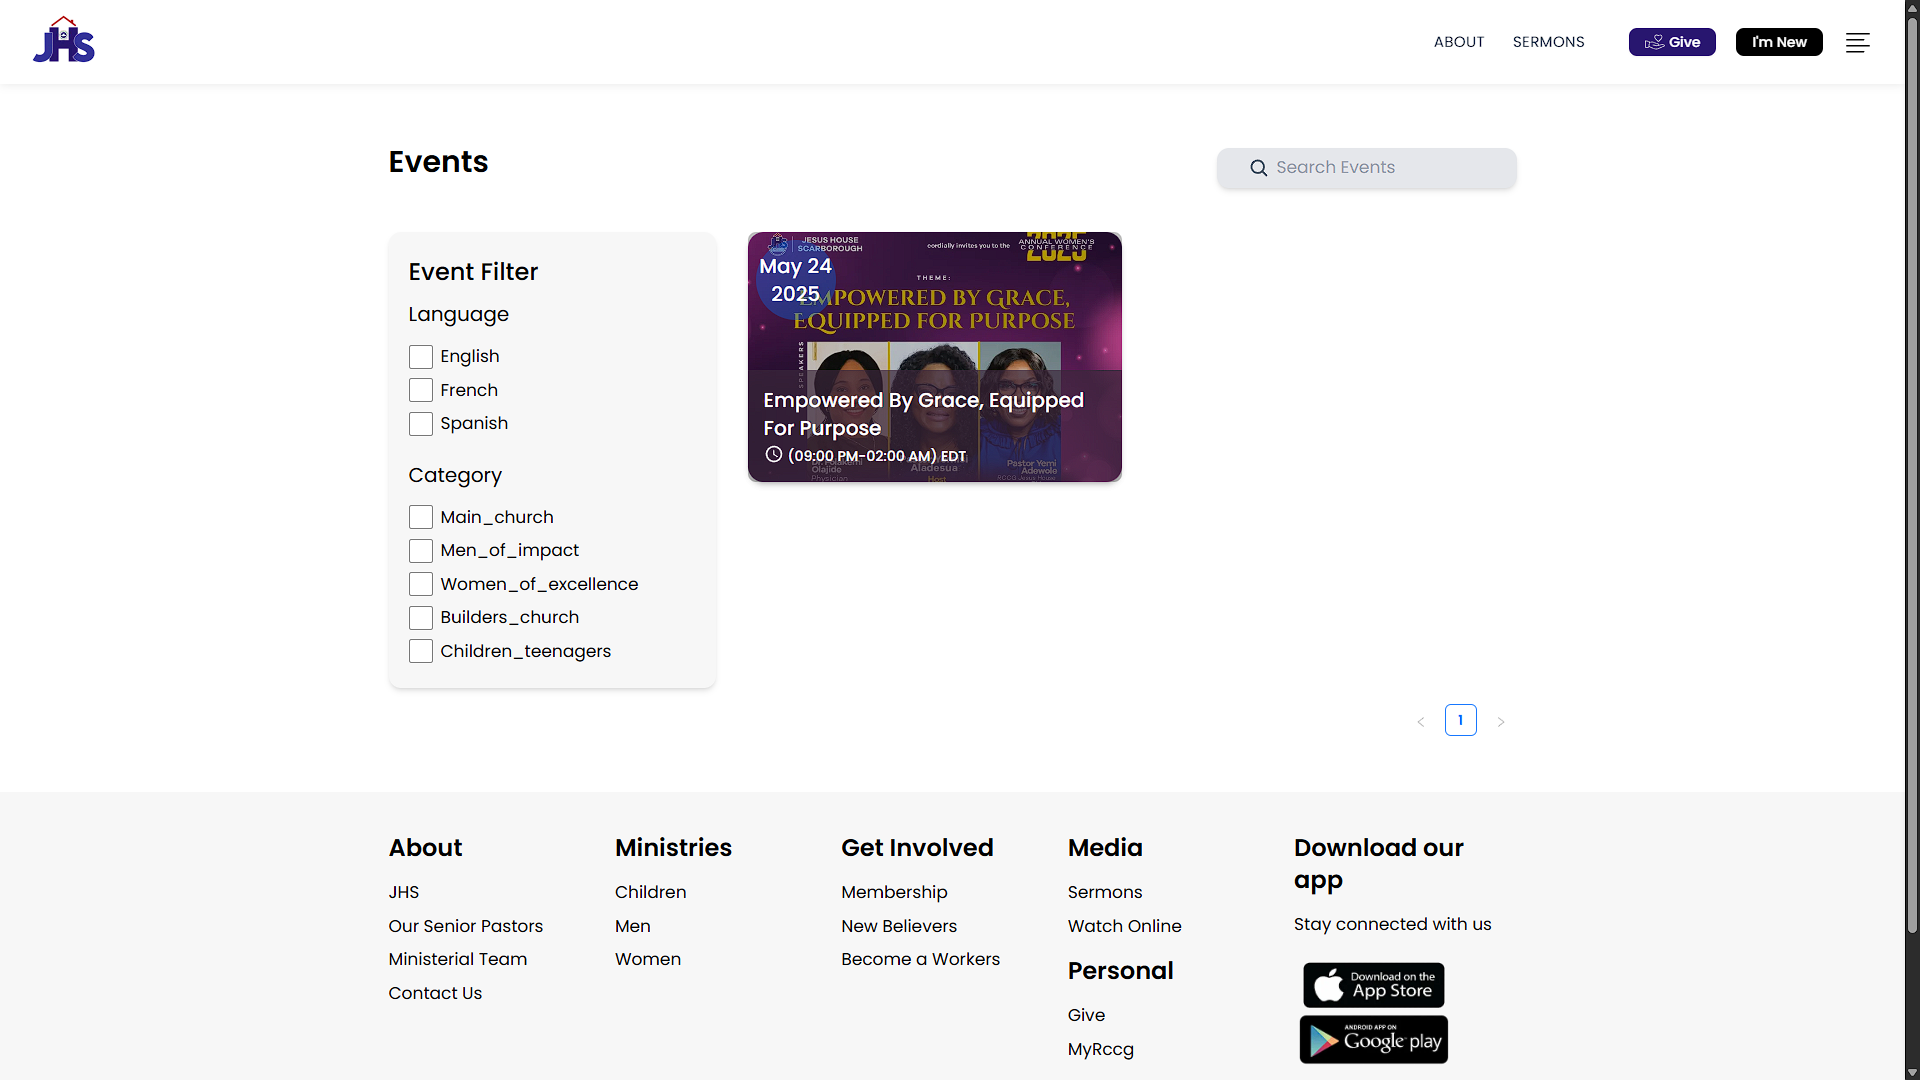Select the Builders_church category checkbox
This screenshot has width=1920, height=1080.
[x=421, y=618]
